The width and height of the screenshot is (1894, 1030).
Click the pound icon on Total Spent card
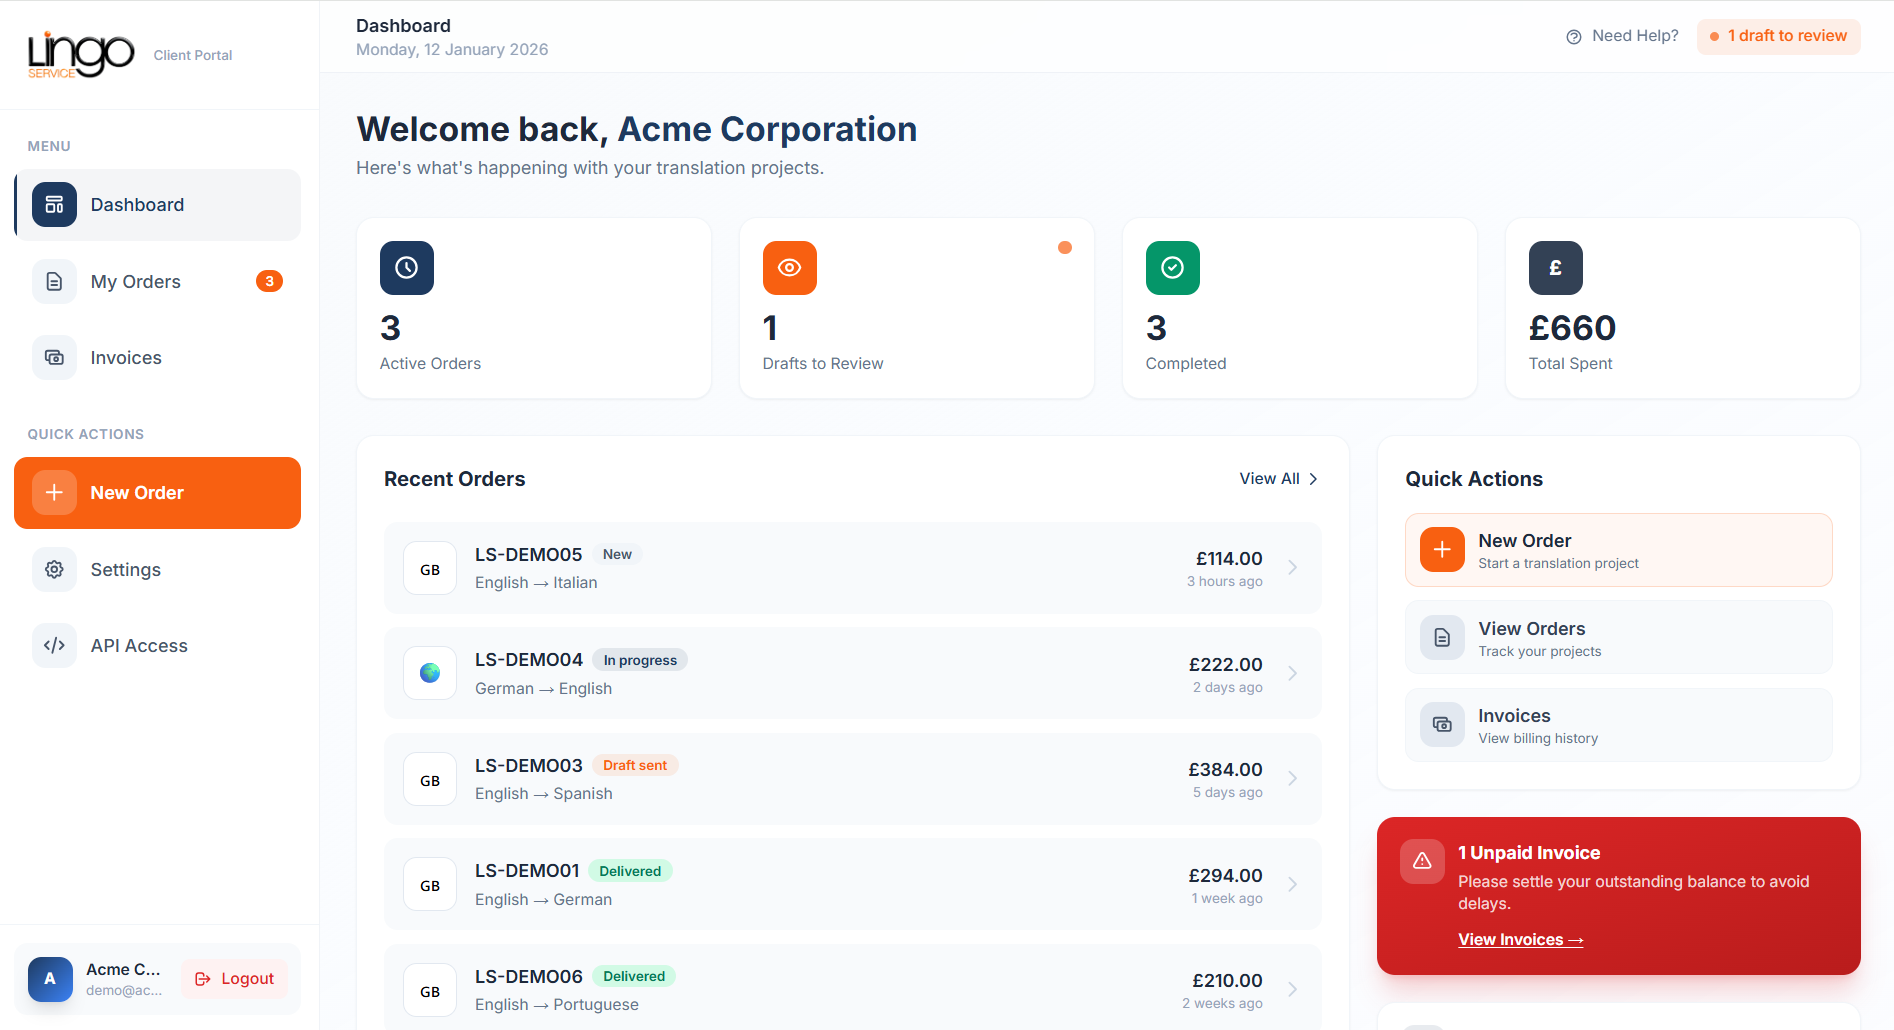(x=1555, y=267)
